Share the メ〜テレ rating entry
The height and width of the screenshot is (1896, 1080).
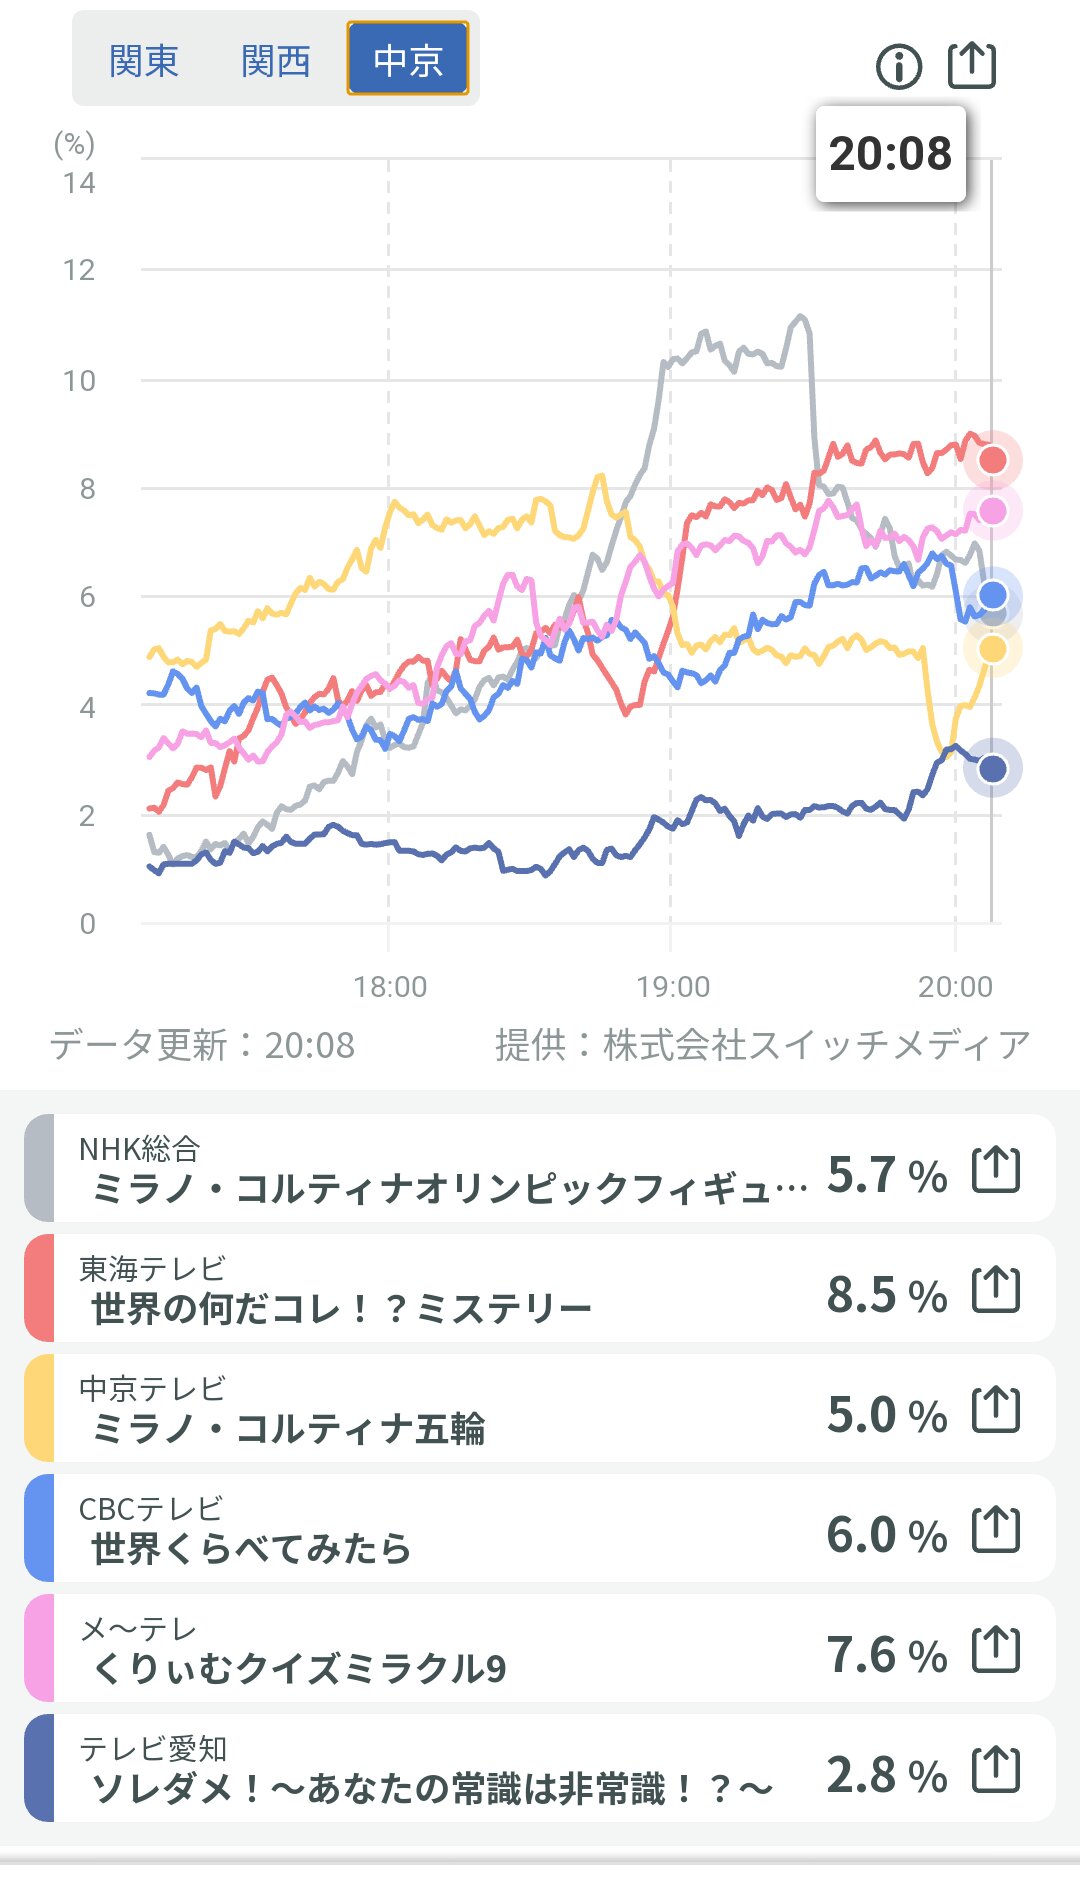pyautogui.click(x=996, y=1650)
